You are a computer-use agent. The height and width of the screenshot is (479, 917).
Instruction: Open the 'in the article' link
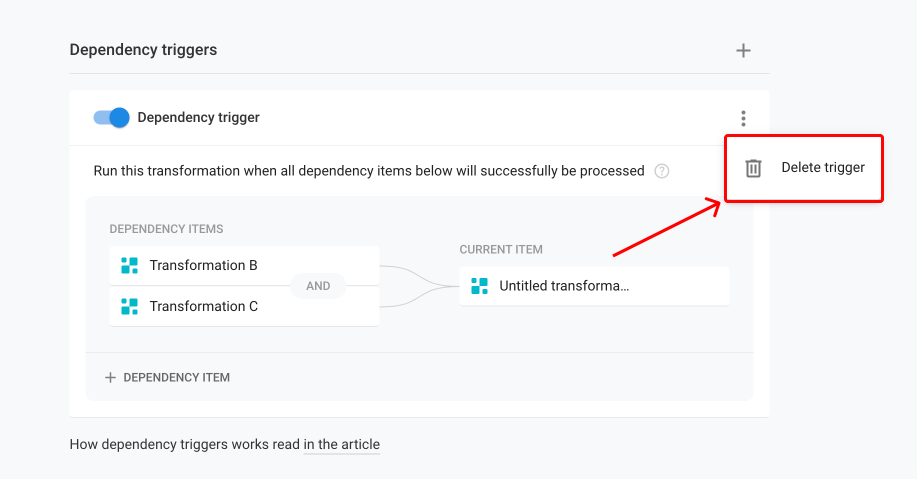[342, 444]
